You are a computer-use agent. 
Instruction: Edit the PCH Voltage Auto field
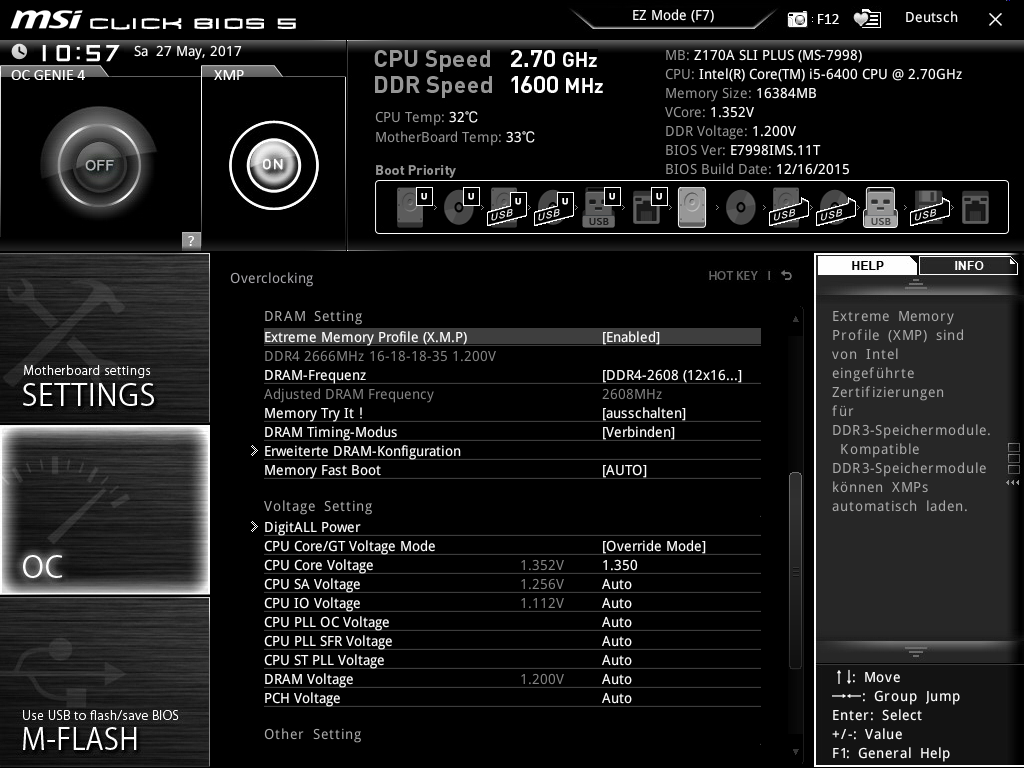616,697
